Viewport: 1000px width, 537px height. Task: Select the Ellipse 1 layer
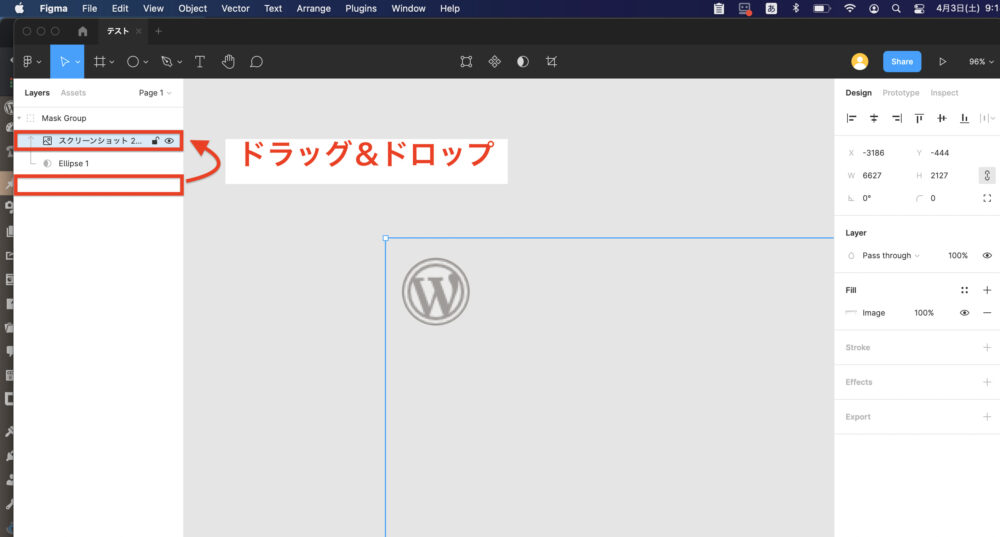[98, 164]
